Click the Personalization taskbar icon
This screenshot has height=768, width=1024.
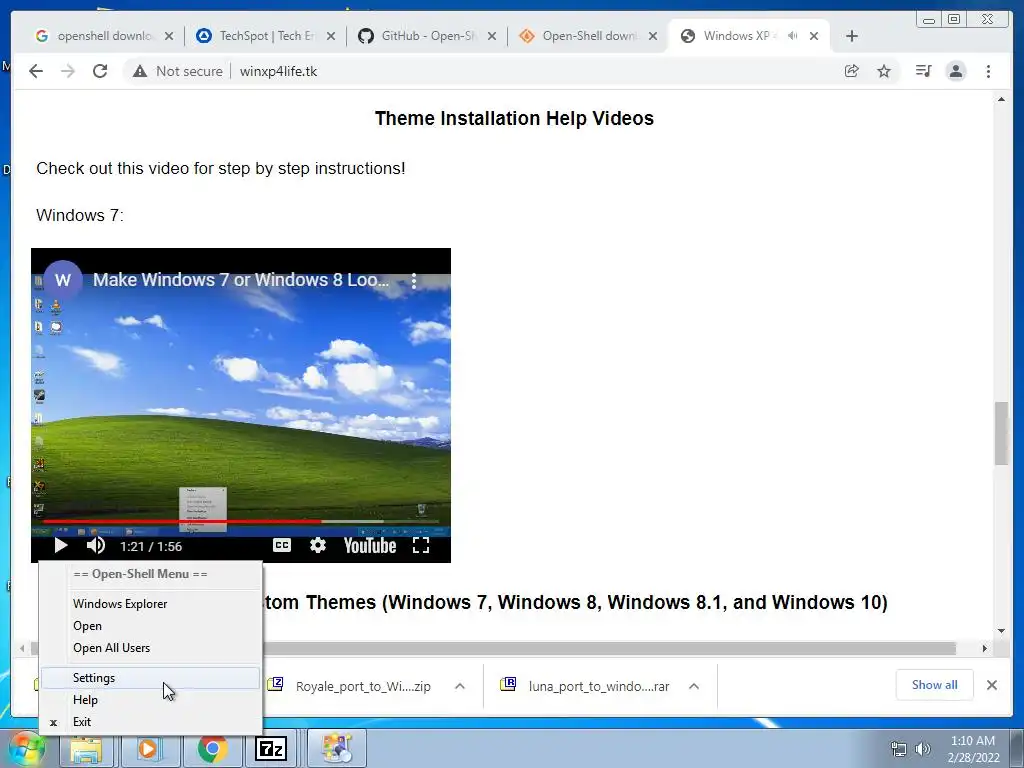[337, 748]
